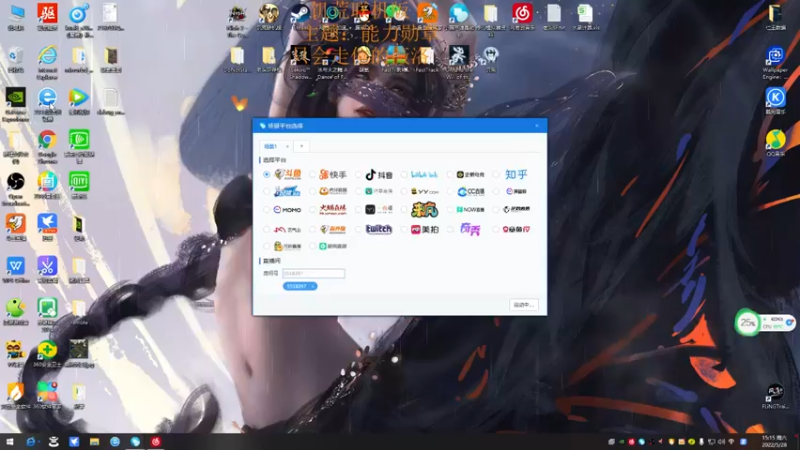Select the Kuaishou (快手) platform option
800x450 pixels.
312,174
